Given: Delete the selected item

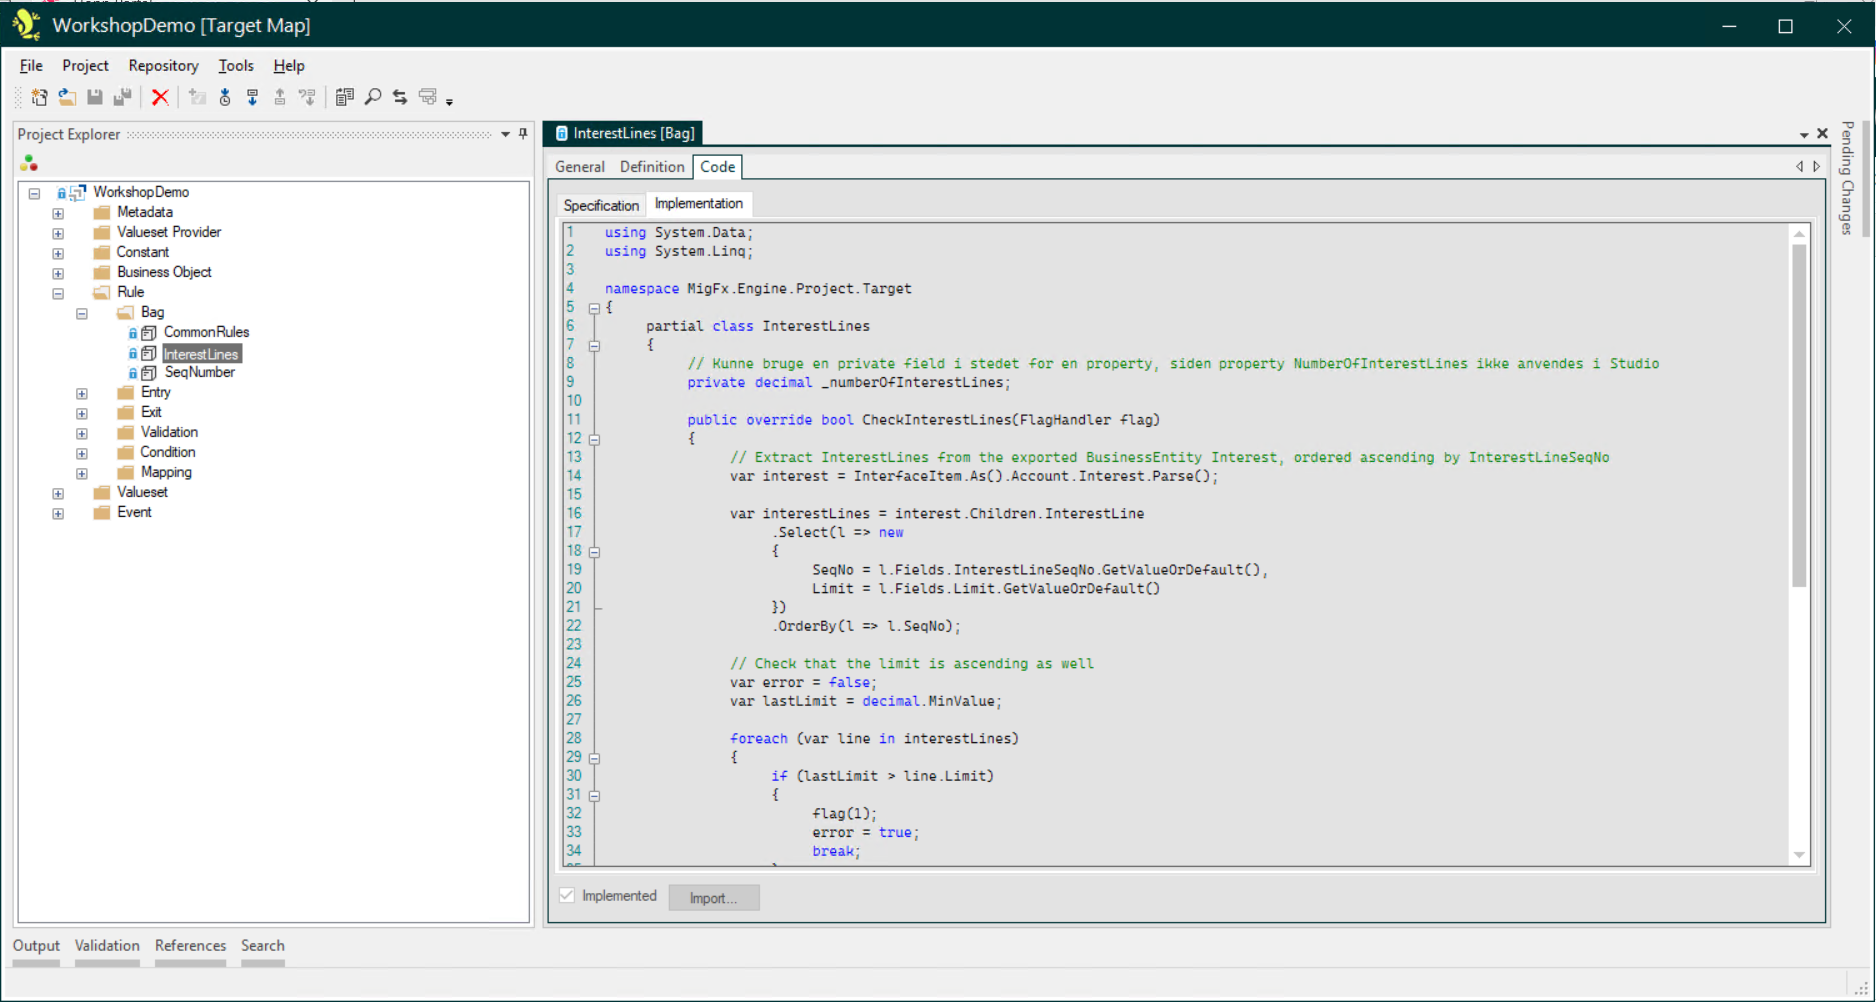Looking at the screenshot, I should point(160,97).
